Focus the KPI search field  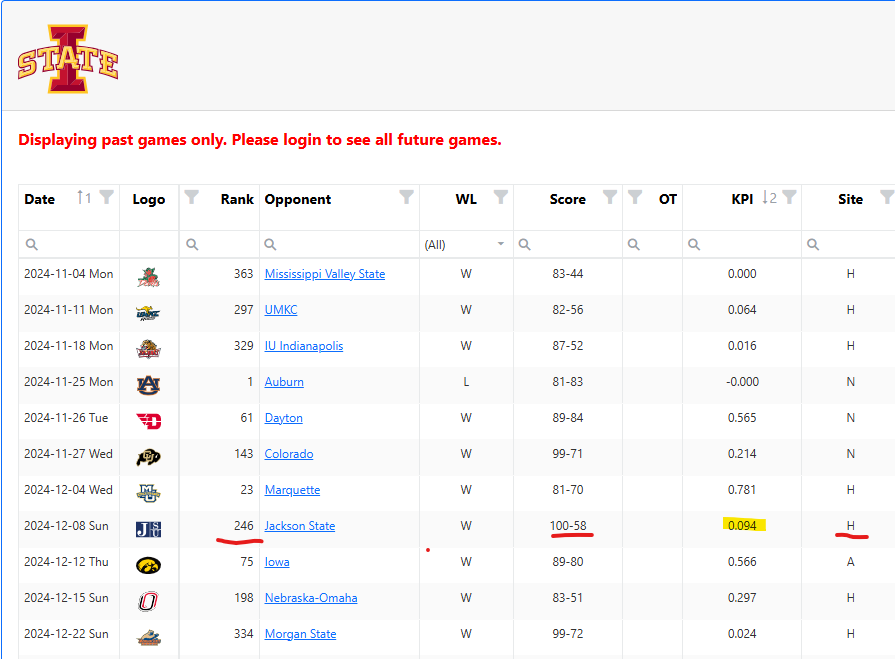742,244
